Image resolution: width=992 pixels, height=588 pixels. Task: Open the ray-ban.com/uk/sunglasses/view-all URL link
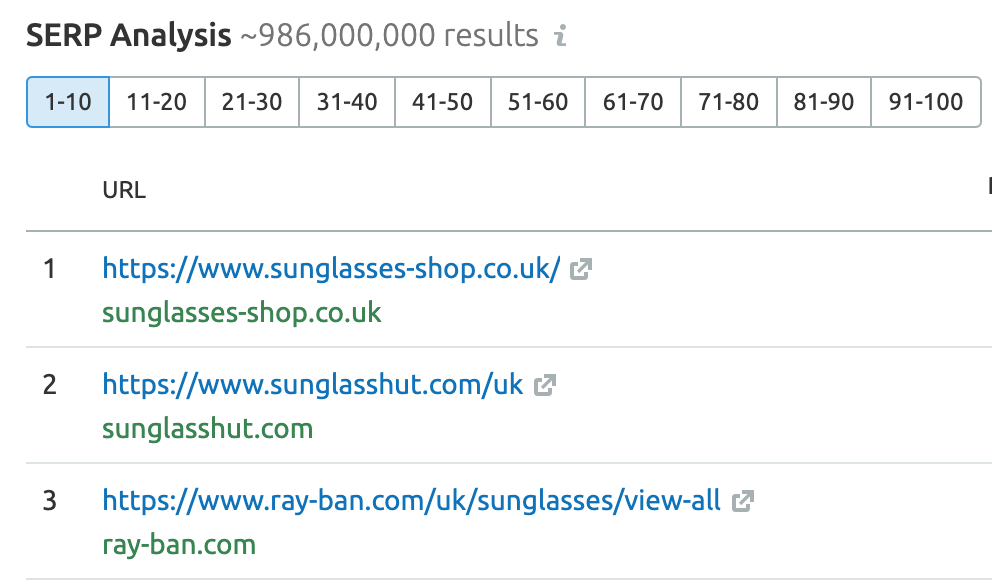411,501
